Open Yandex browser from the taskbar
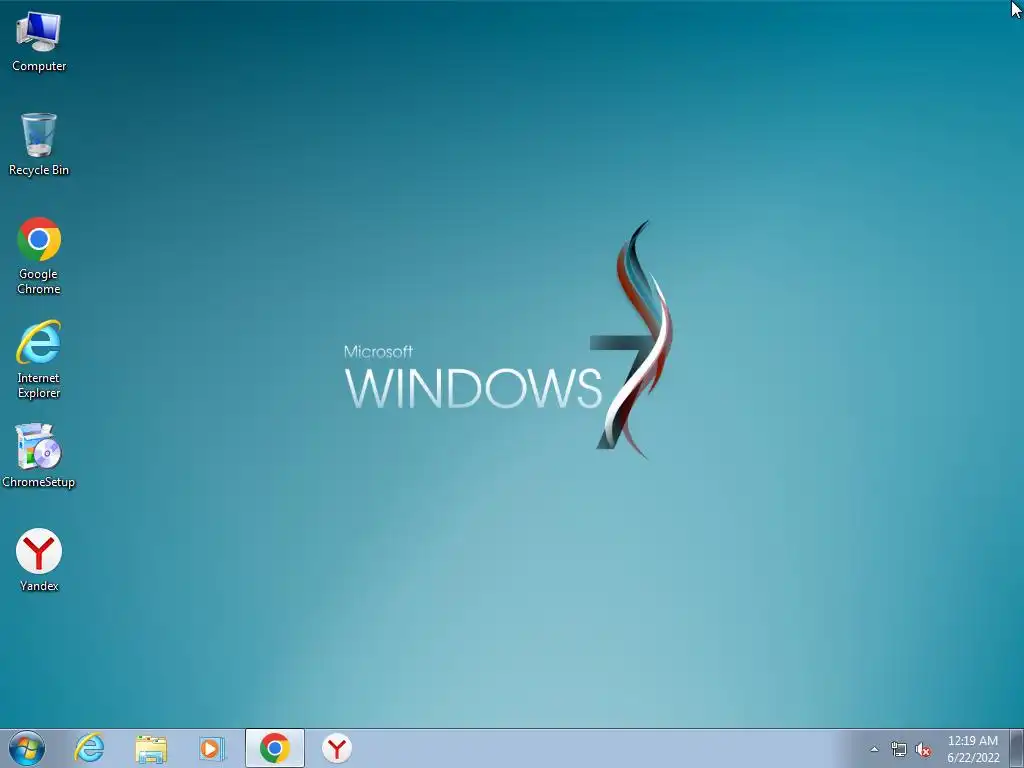 [337, 748]
